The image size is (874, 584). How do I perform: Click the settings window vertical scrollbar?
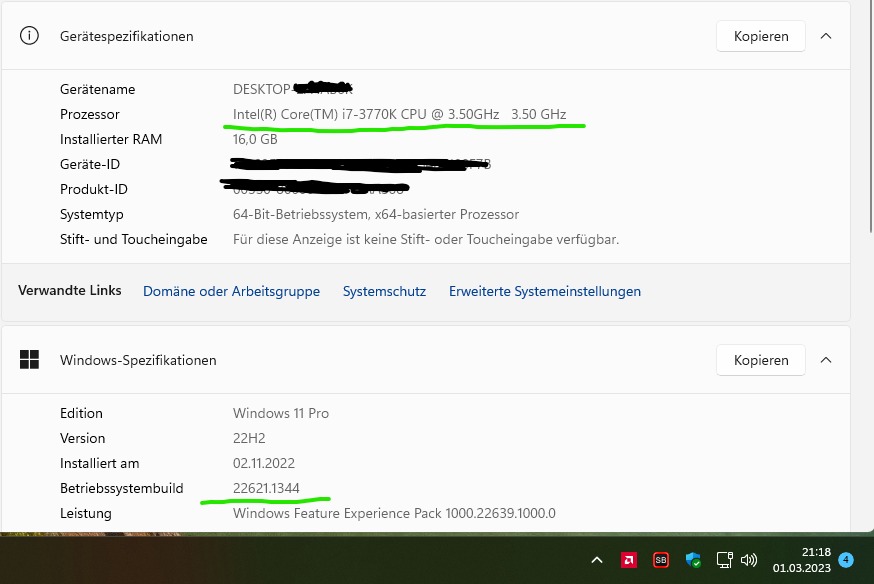[871, 117]
